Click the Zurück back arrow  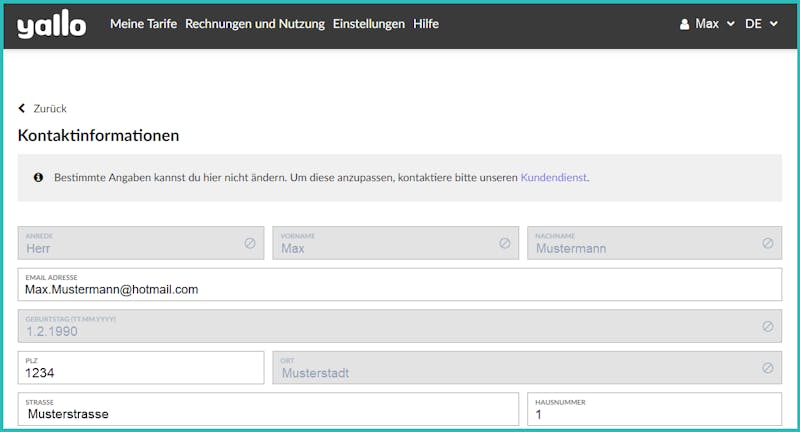tap(21, 108)
